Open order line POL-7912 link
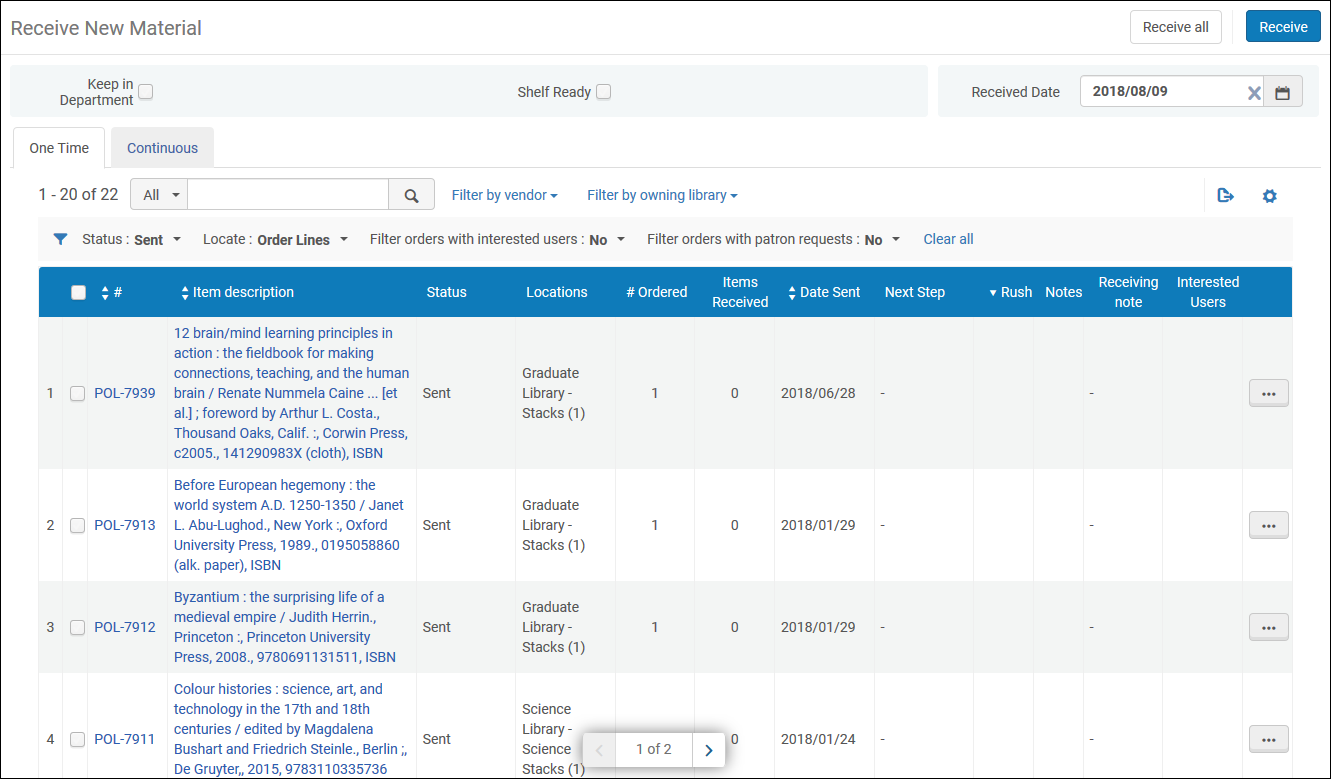This screenshot has height=779, width=1331. point(125,627)
